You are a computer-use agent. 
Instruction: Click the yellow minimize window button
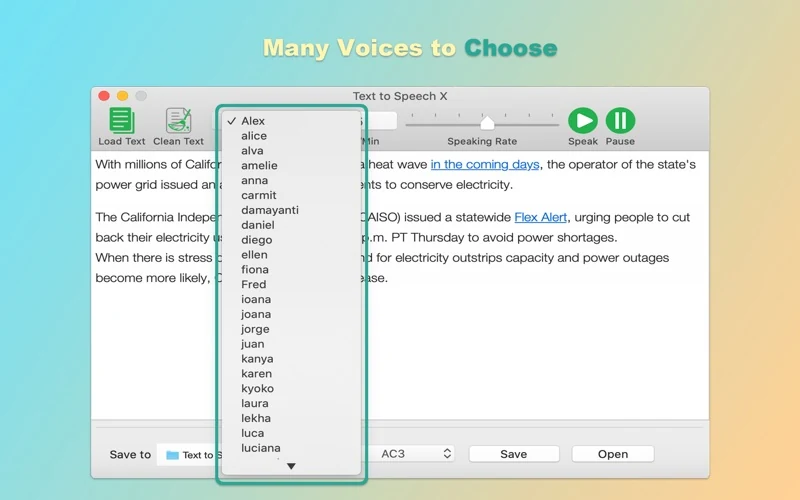[x=122, y=96]
